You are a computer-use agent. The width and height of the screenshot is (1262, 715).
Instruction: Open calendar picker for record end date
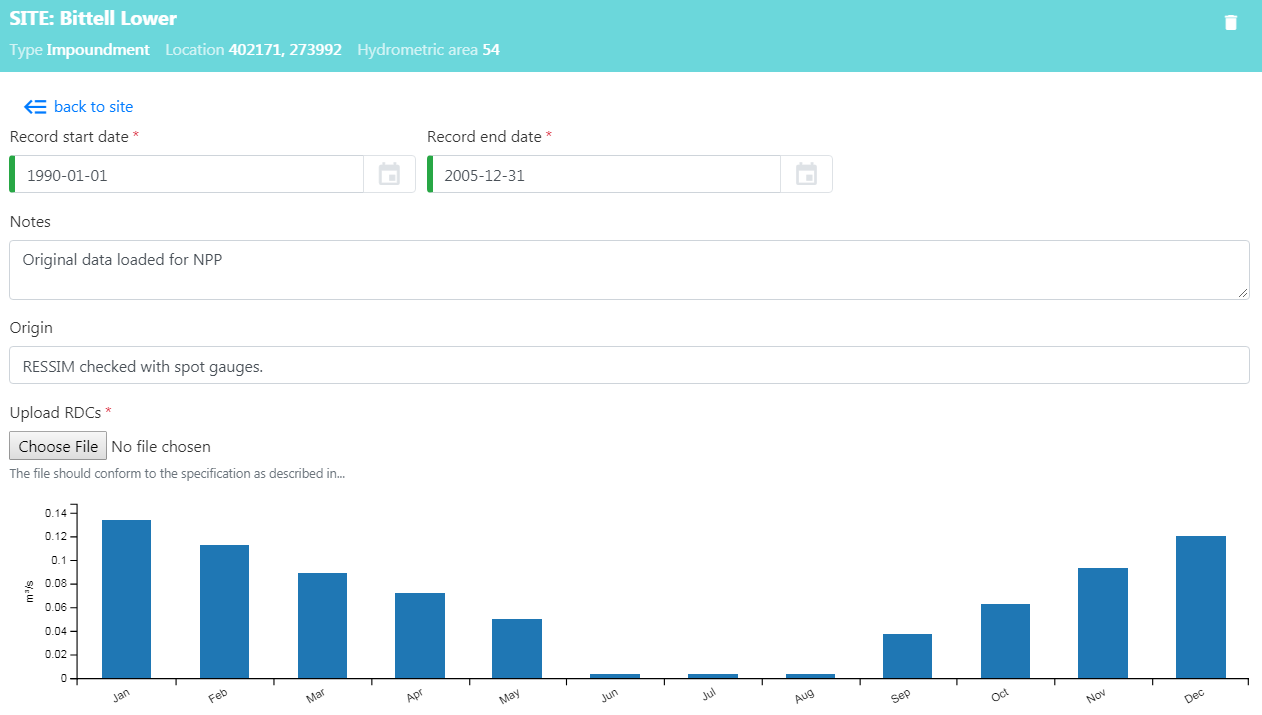[806, 175]
